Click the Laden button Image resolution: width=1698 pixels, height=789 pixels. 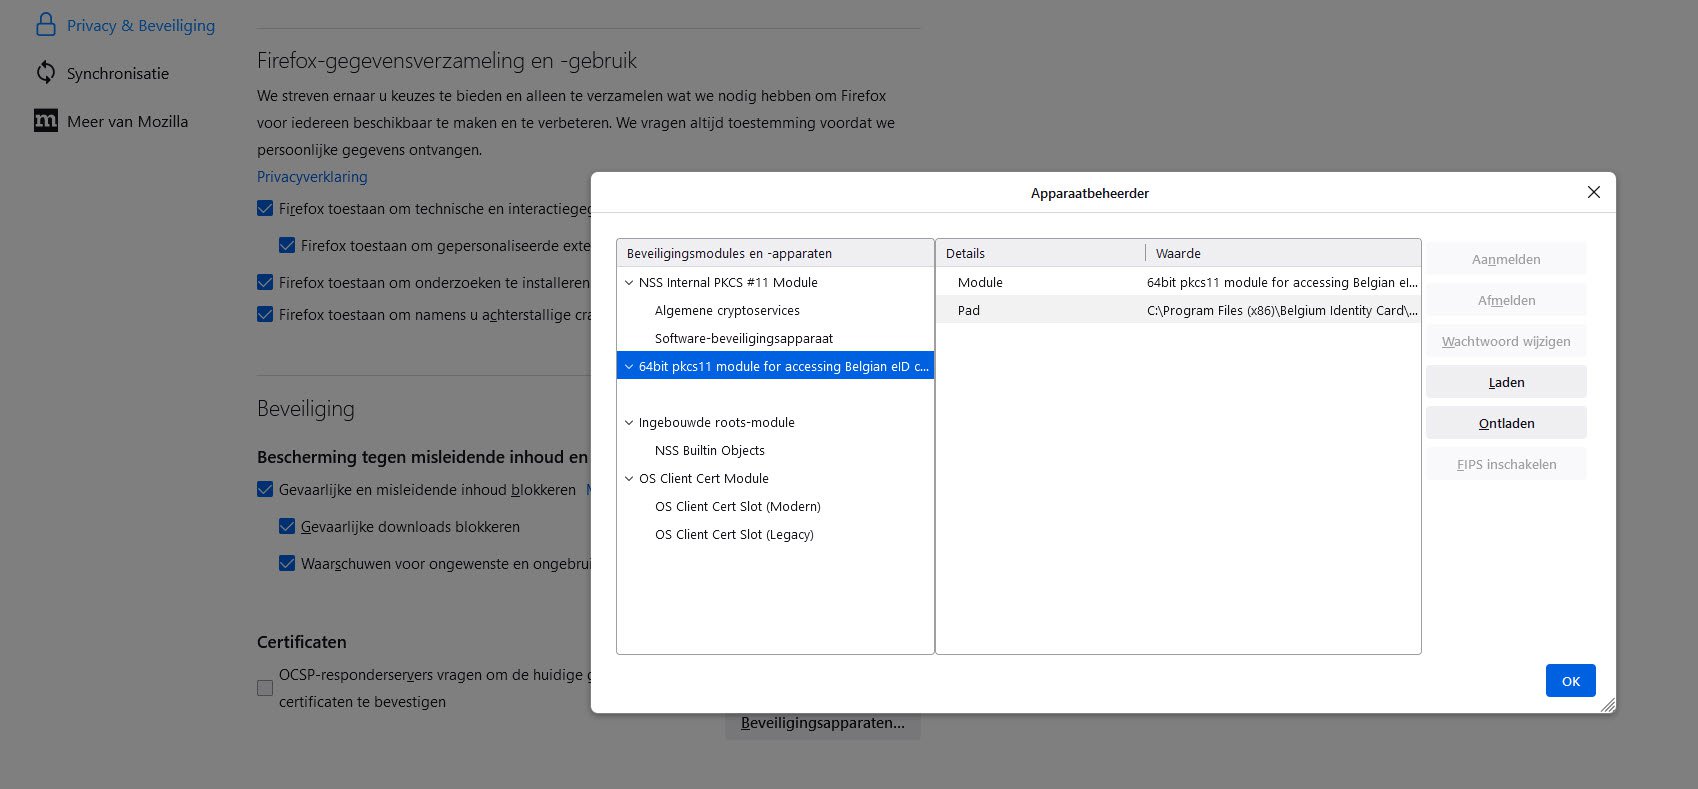click(x=1506, y=382)
